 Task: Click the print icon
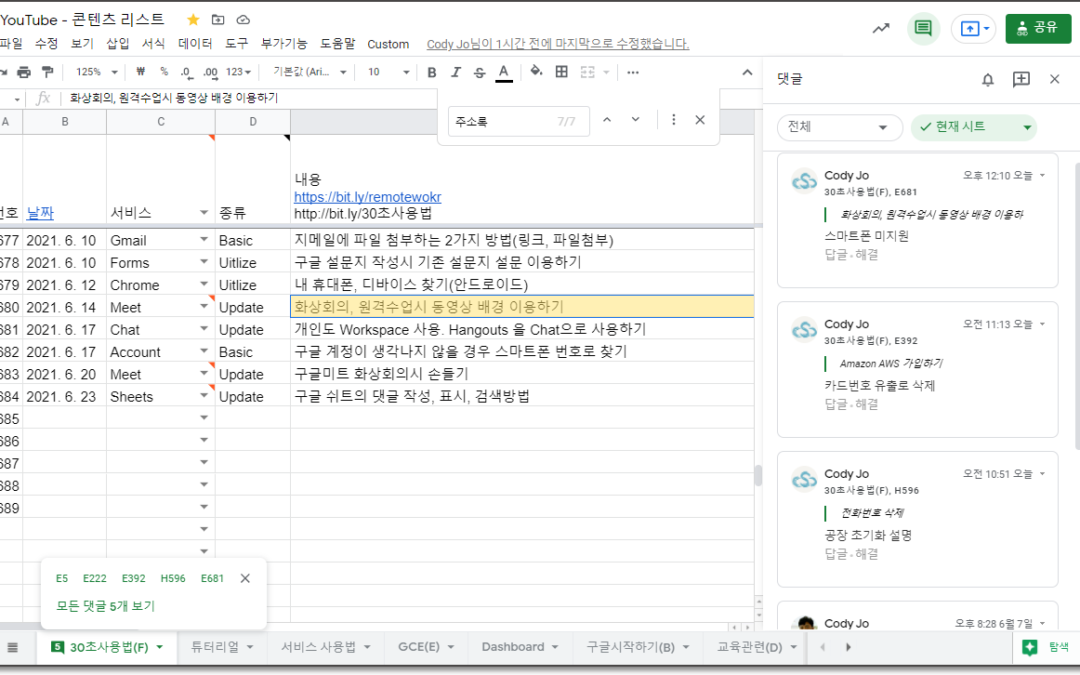pyautogui.click(x=24, y=72)
